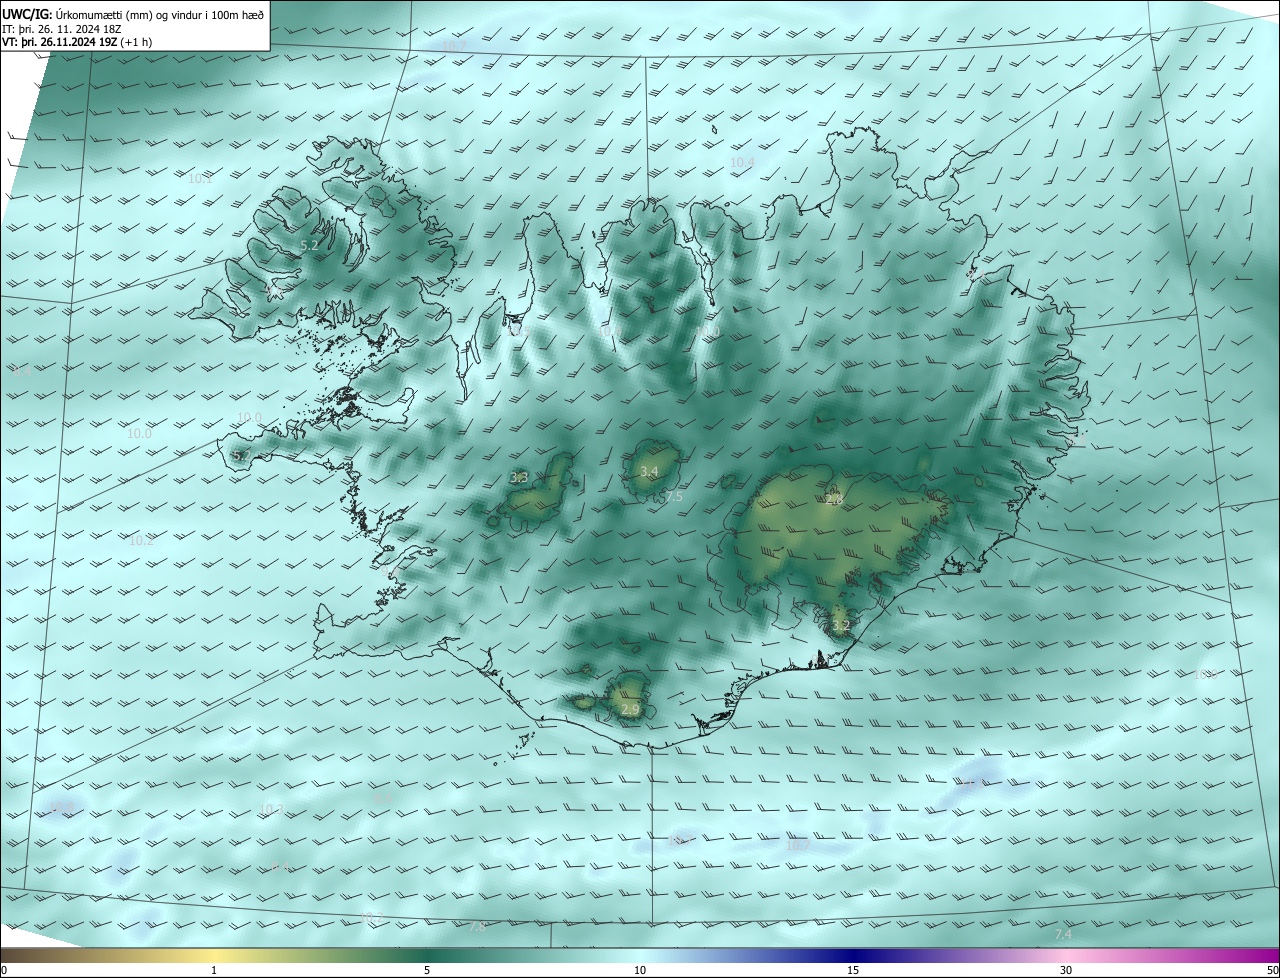Click the 15 tick on the colour scale
The height and width of the screenshot is (978, 1280).
(x=853, y=971)
